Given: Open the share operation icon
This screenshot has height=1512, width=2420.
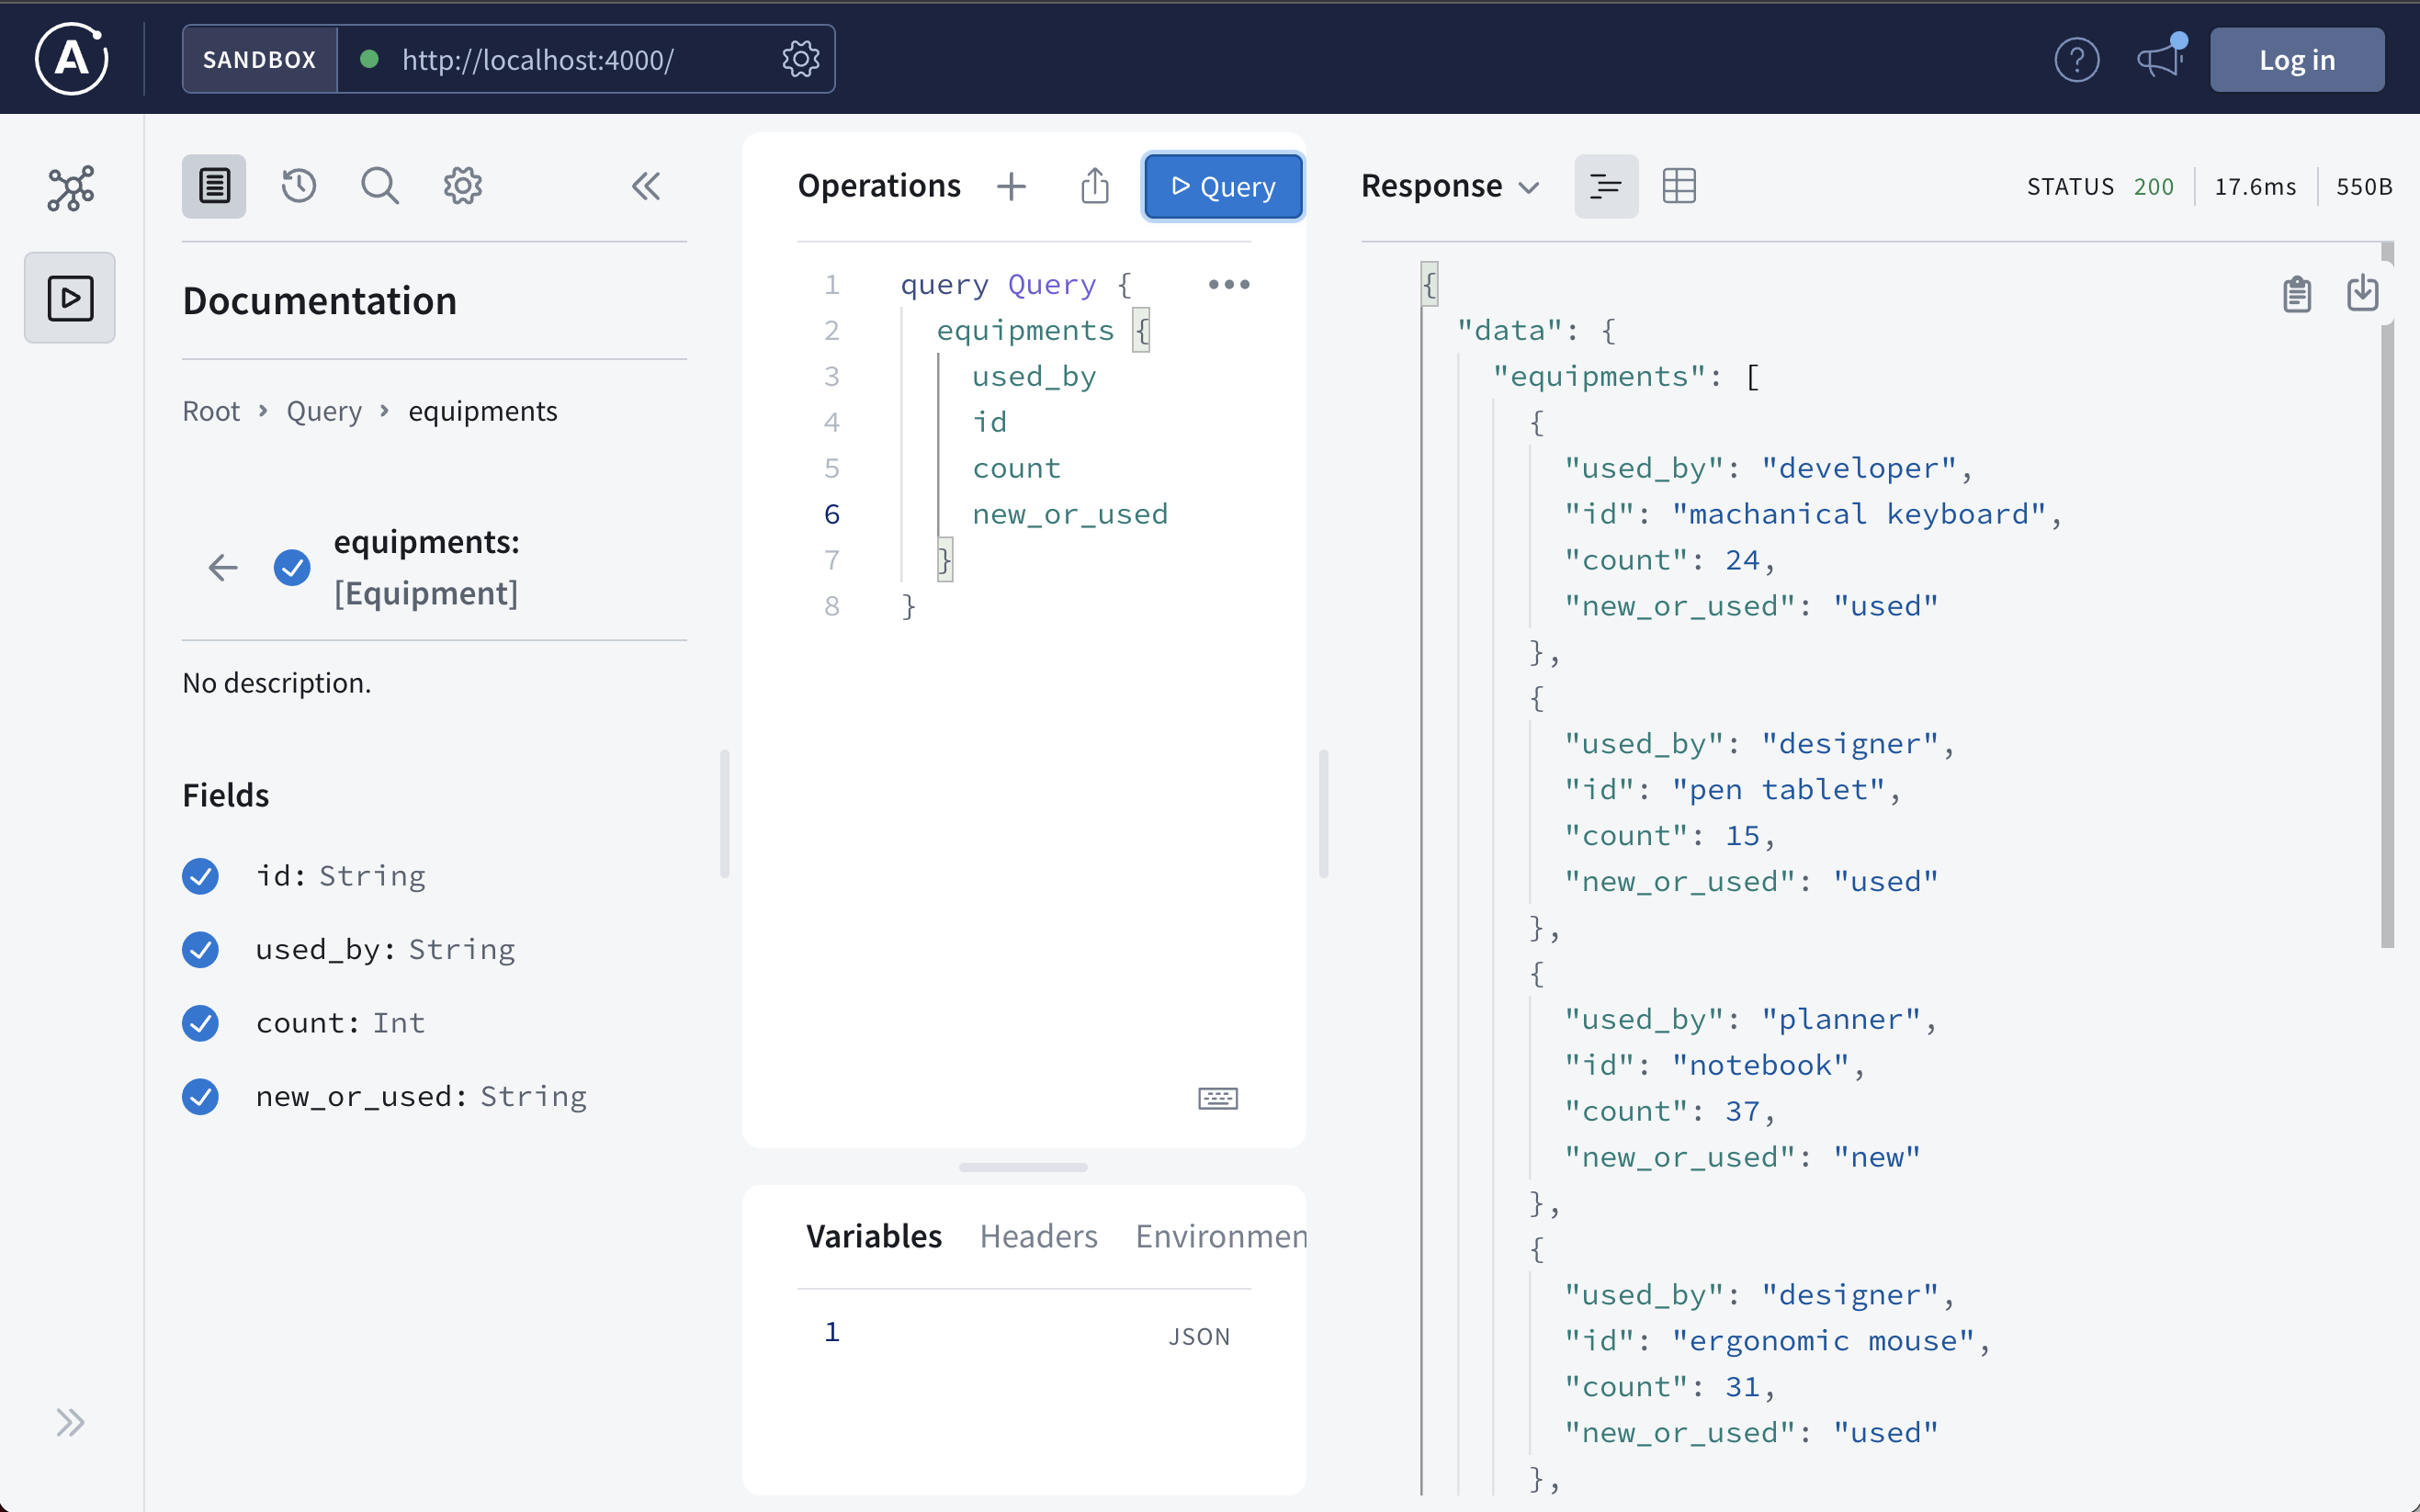Looking at the screenshot, I should [x=1095, y=186].
